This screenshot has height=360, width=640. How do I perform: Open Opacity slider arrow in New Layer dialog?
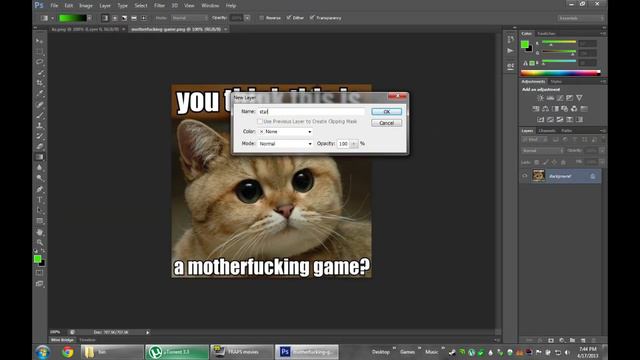tap(353, 144)
